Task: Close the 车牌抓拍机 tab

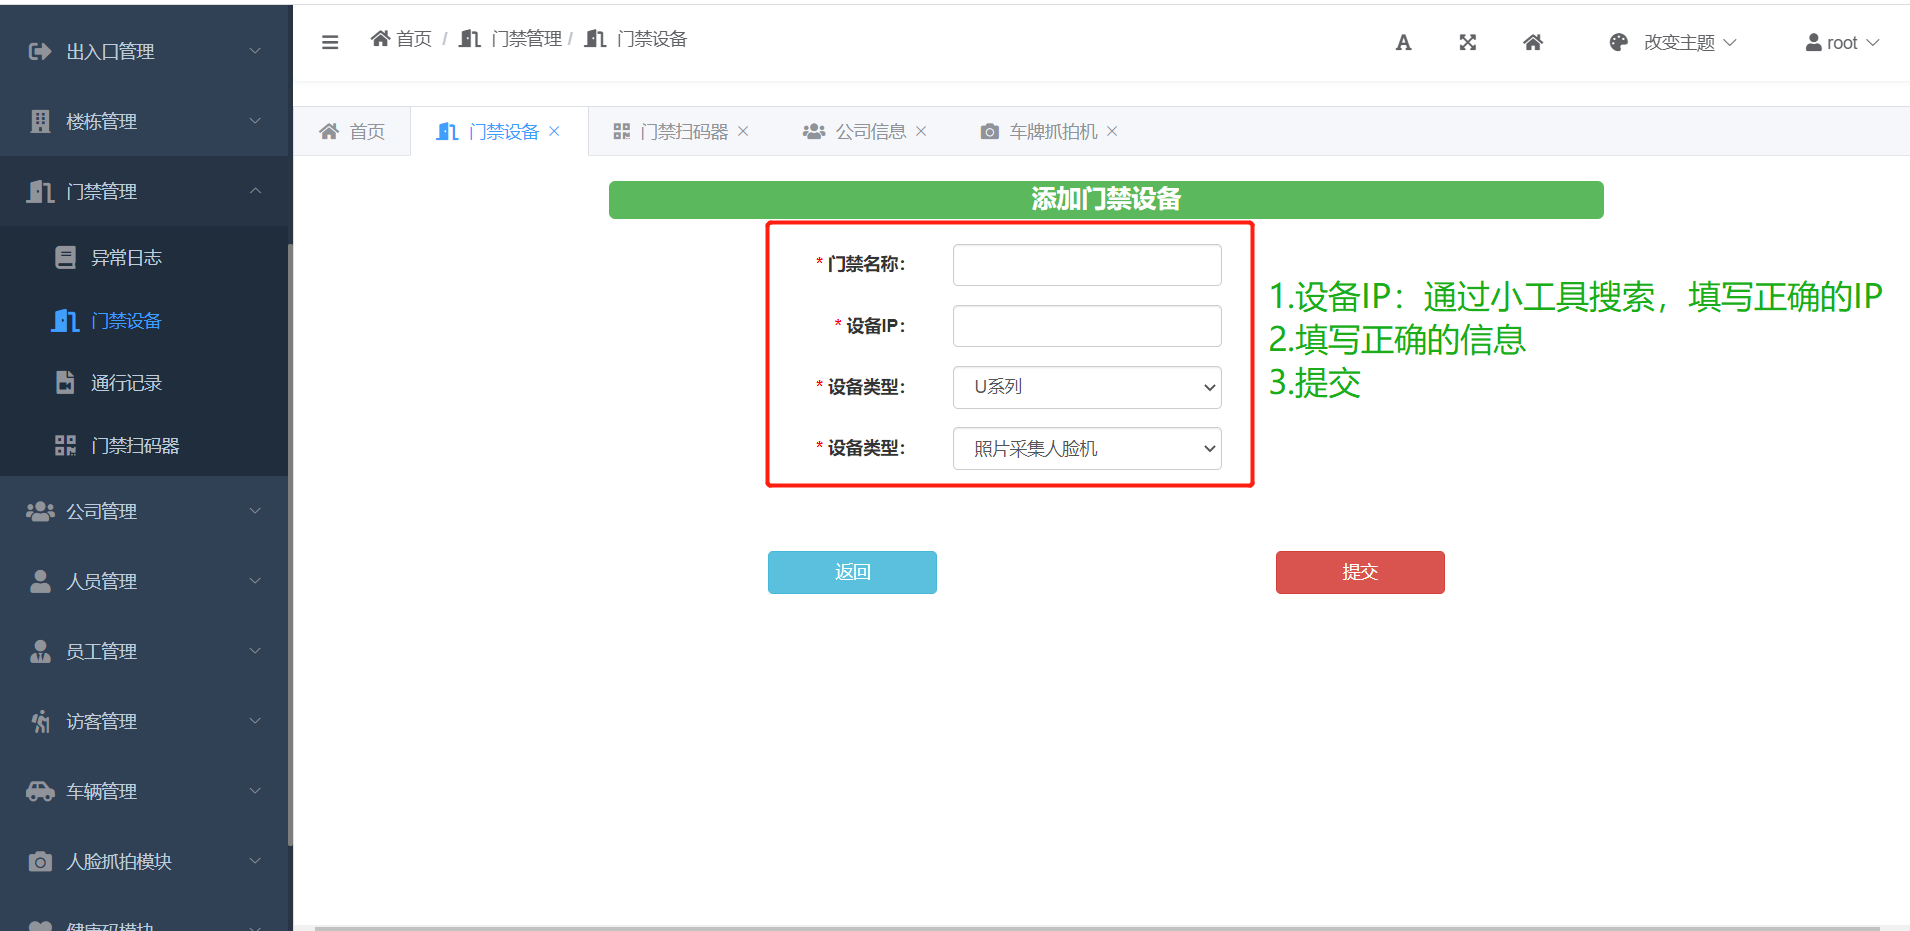Action: (x=1112, y=131)
